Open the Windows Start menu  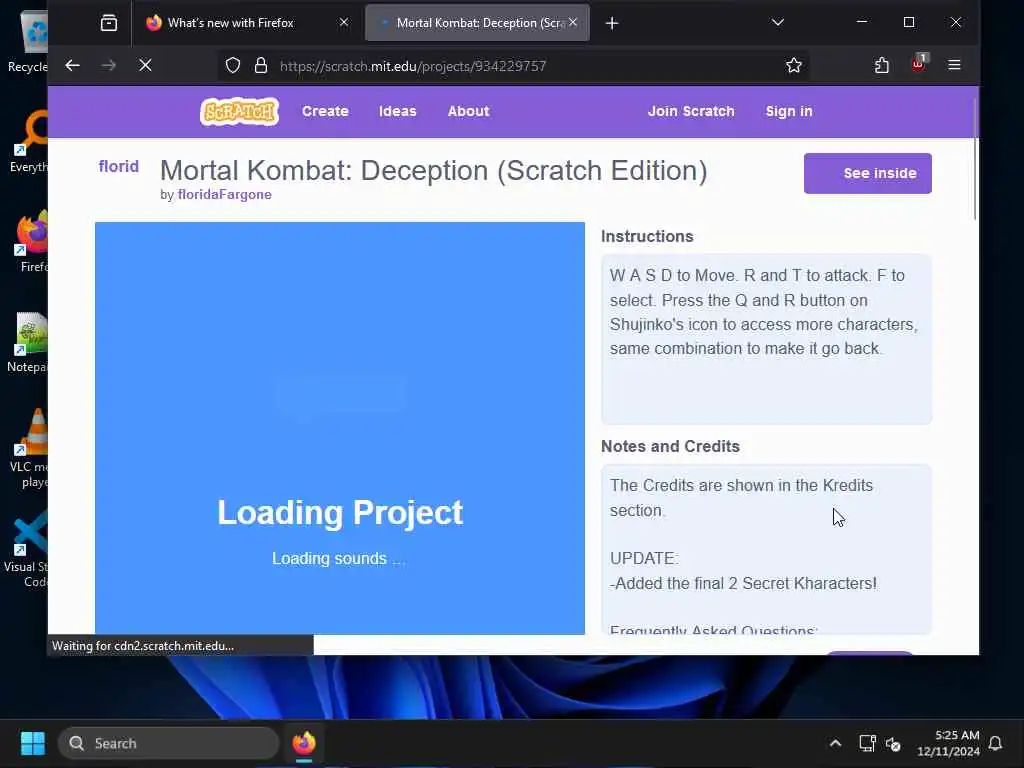click(x=33, y=743)
